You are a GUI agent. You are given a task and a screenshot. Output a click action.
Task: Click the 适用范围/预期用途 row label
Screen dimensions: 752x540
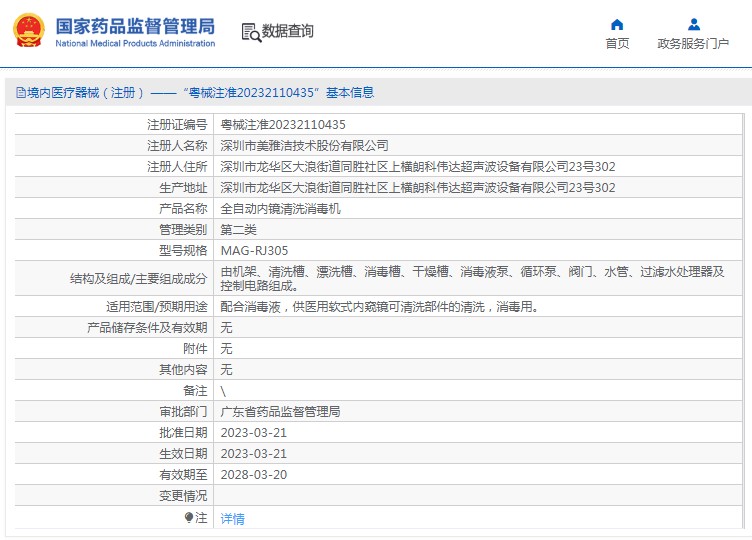point(157,306)
